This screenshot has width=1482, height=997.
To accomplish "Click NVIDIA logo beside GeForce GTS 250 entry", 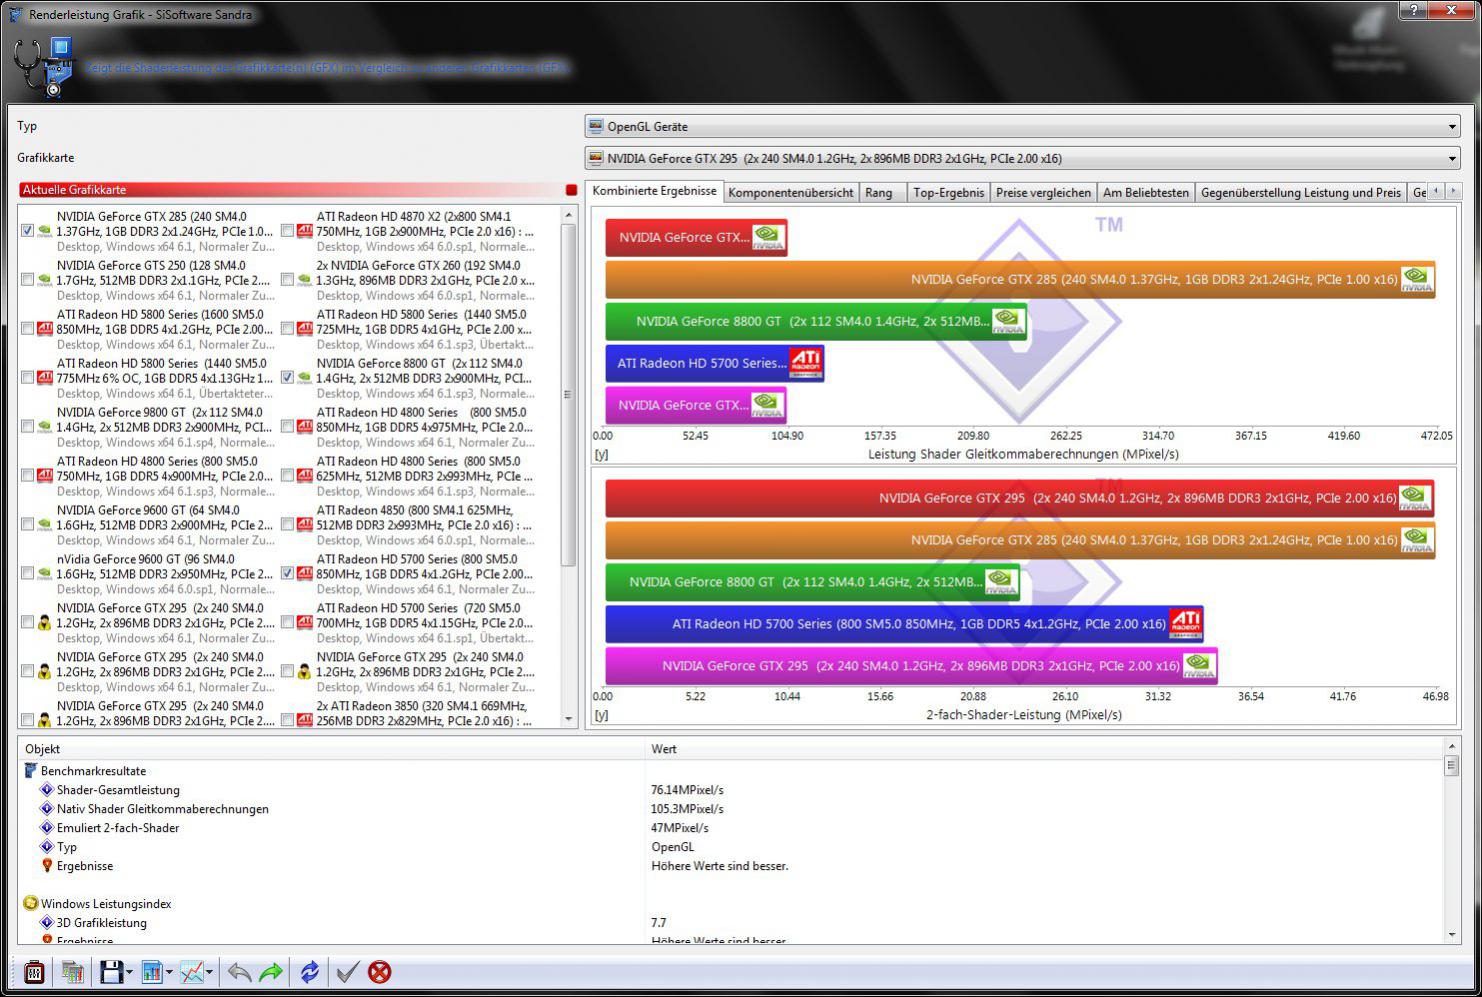I will tap(45, 280).
